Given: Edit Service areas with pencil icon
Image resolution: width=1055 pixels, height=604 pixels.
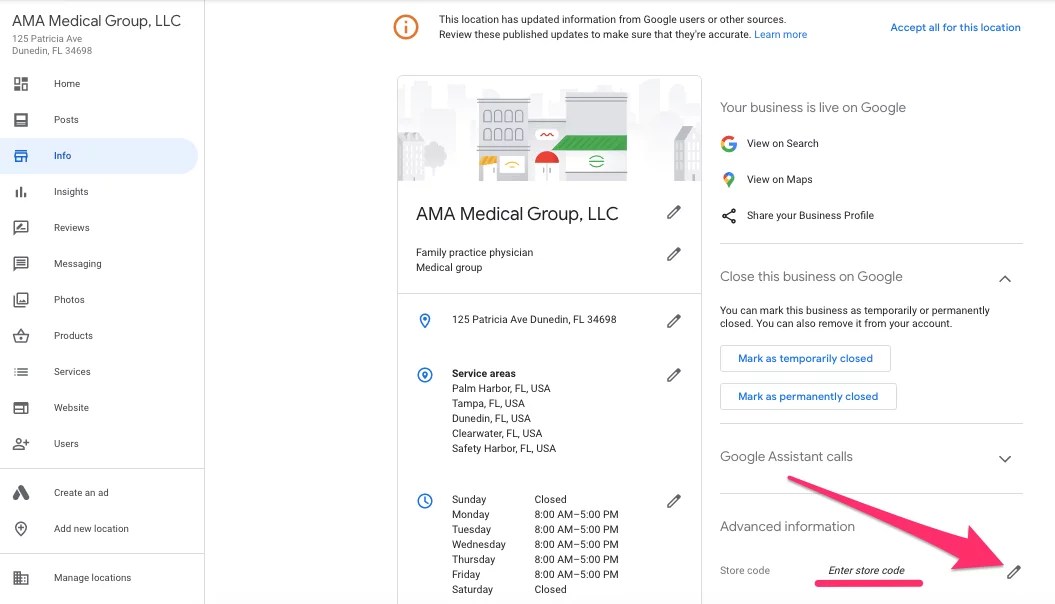Looking at the screenshot, I should (674, 375).
